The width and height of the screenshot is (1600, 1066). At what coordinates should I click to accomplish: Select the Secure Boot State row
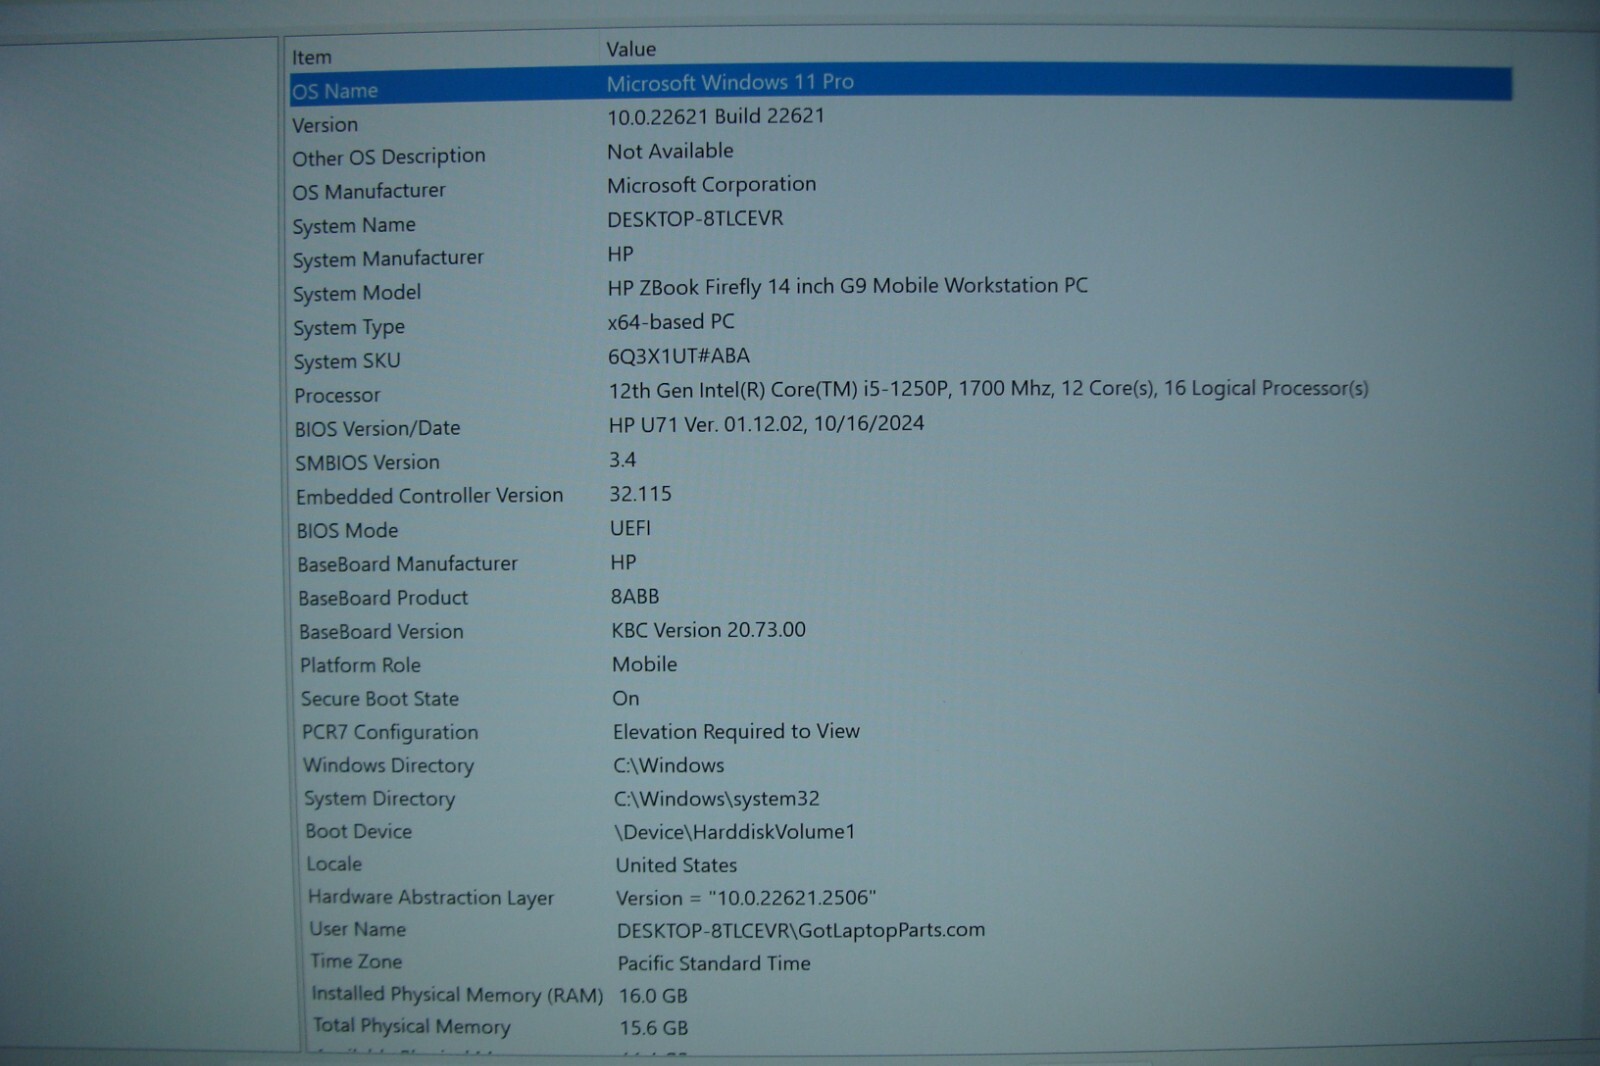[x=380, y=699]
